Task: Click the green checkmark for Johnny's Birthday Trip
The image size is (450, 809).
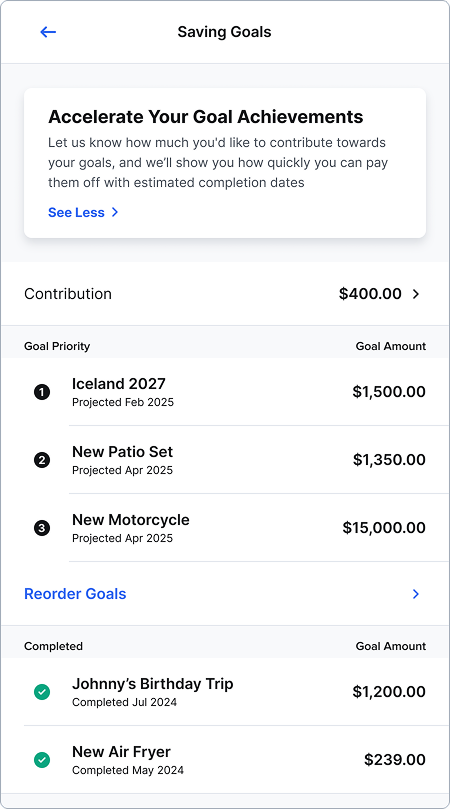Action: (42, 692)
